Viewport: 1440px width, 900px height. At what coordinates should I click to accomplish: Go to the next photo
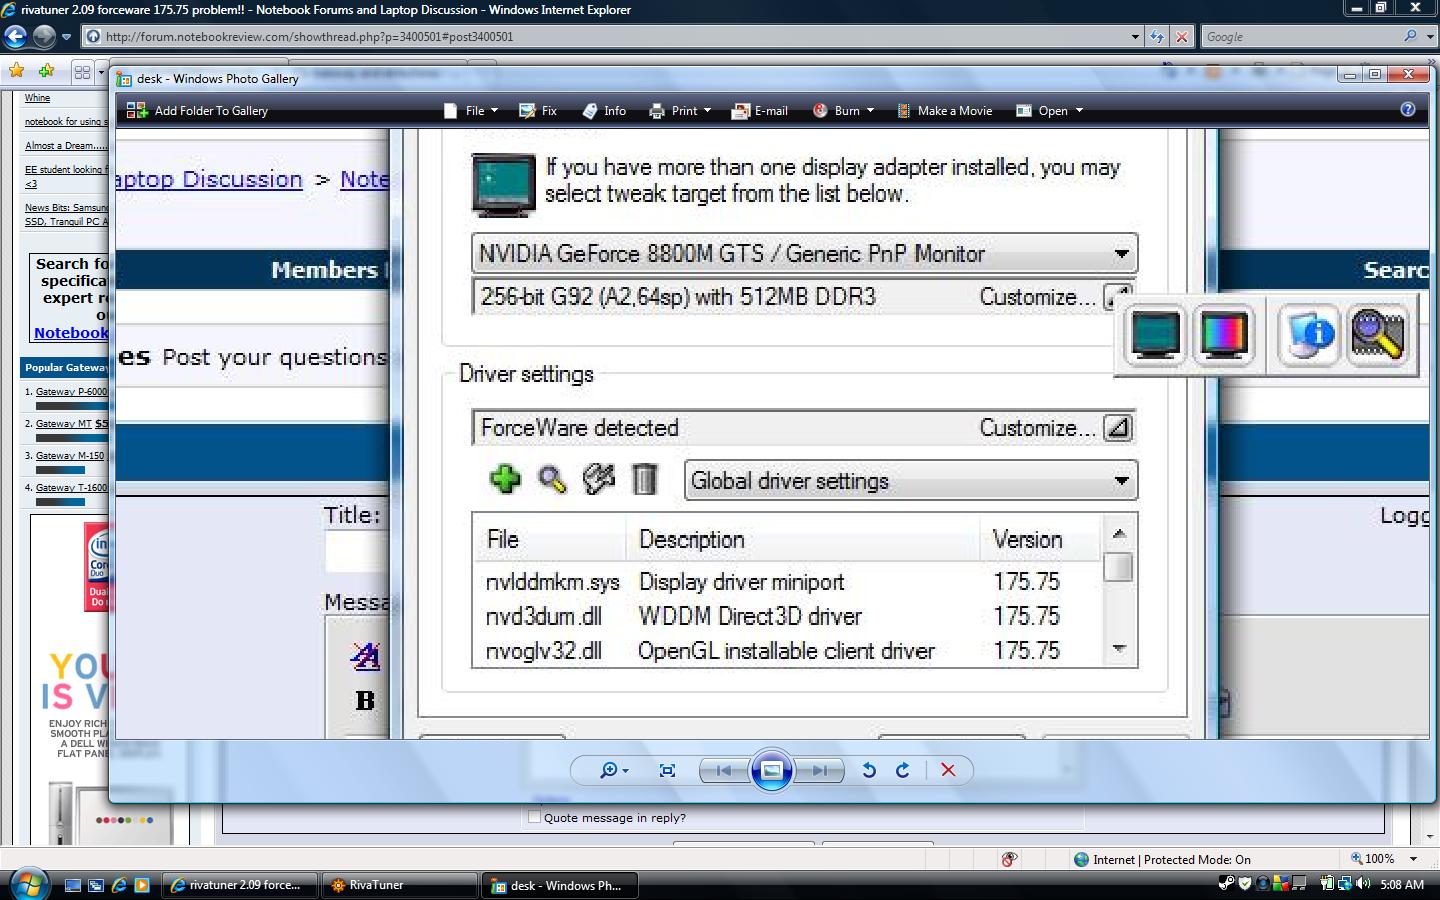pos(820,770)
